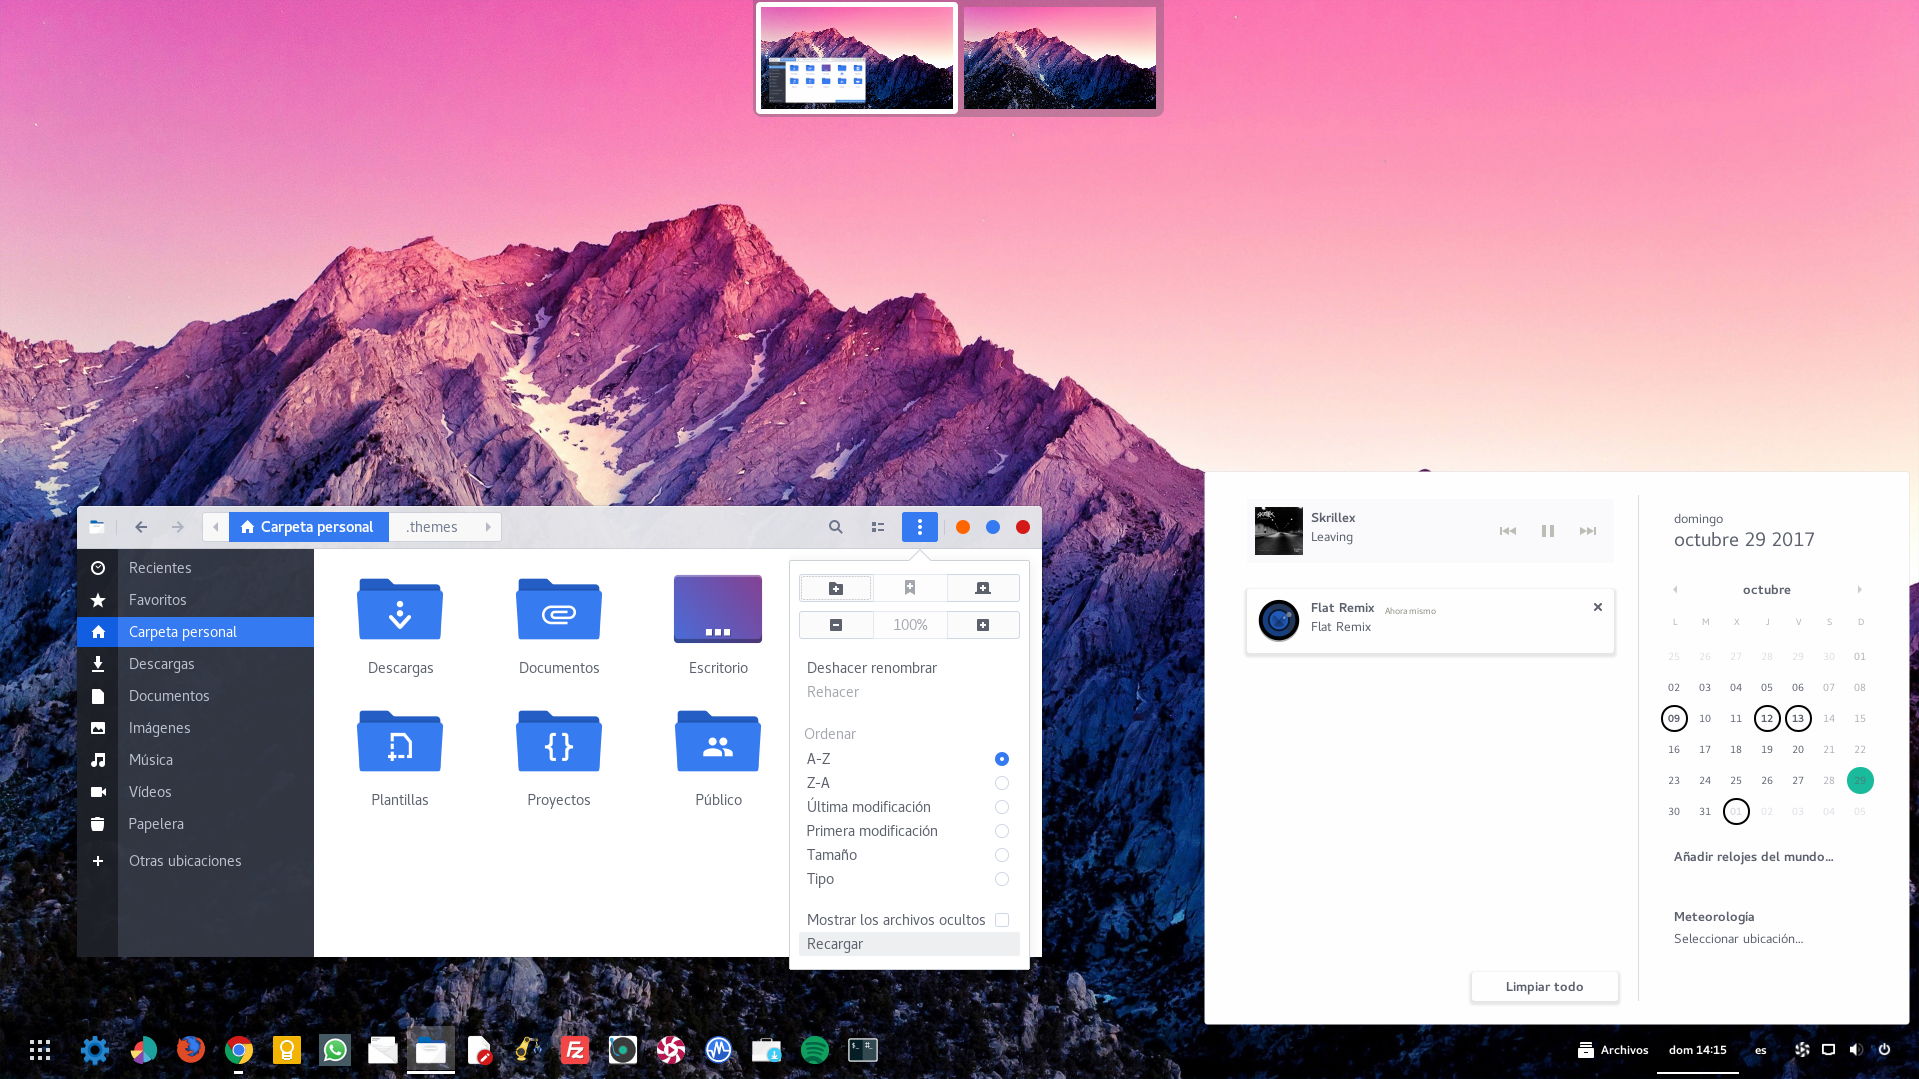Open Recientes in the sidebar
1919x1079 pixels.
click(x=196, y=568)
